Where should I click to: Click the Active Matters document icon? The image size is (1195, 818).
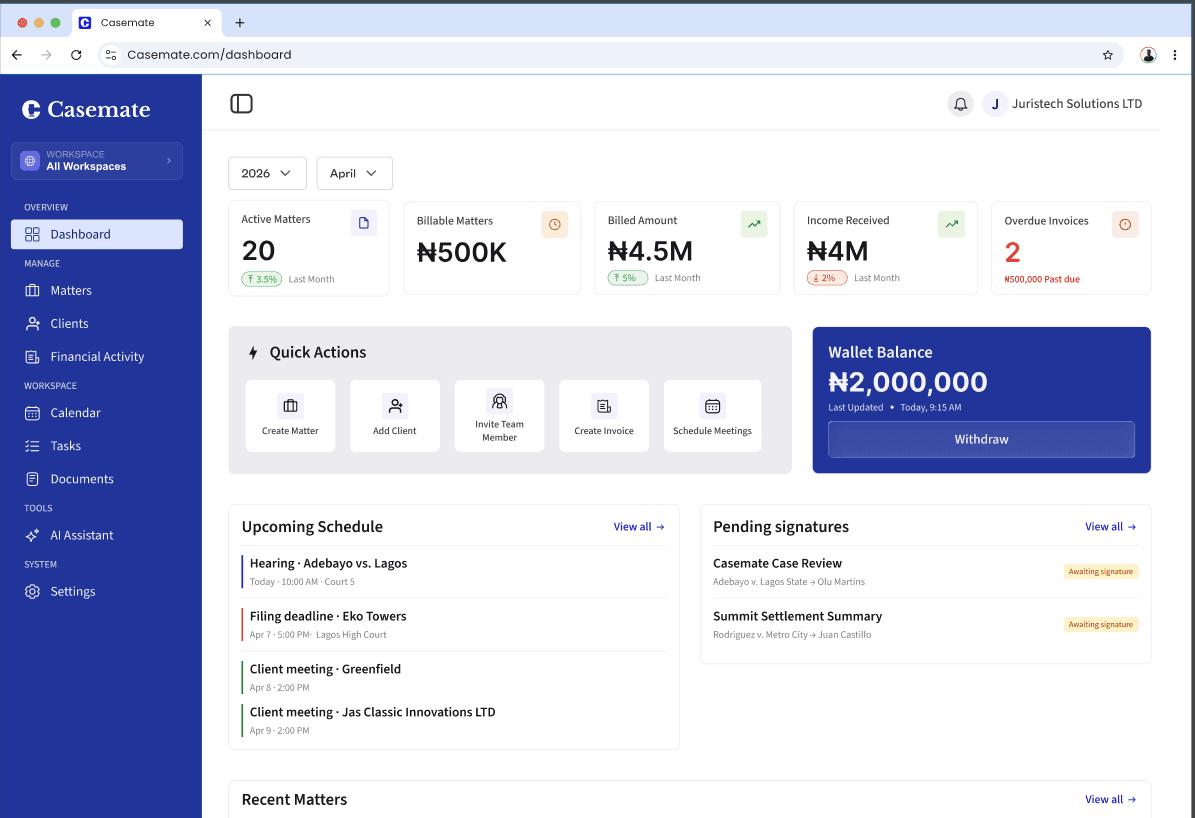364,223
